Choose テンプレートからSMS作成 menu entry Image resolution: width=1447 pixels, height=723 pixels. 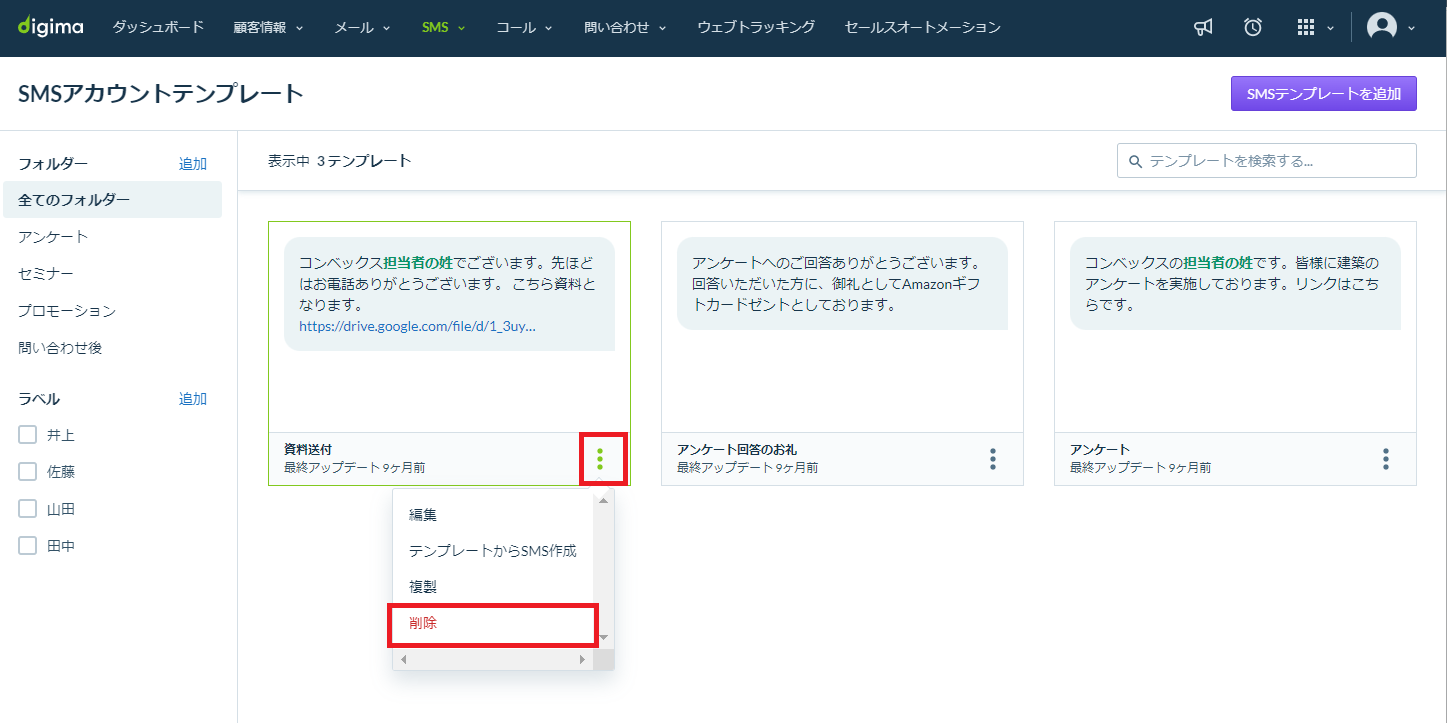(493, 551)
